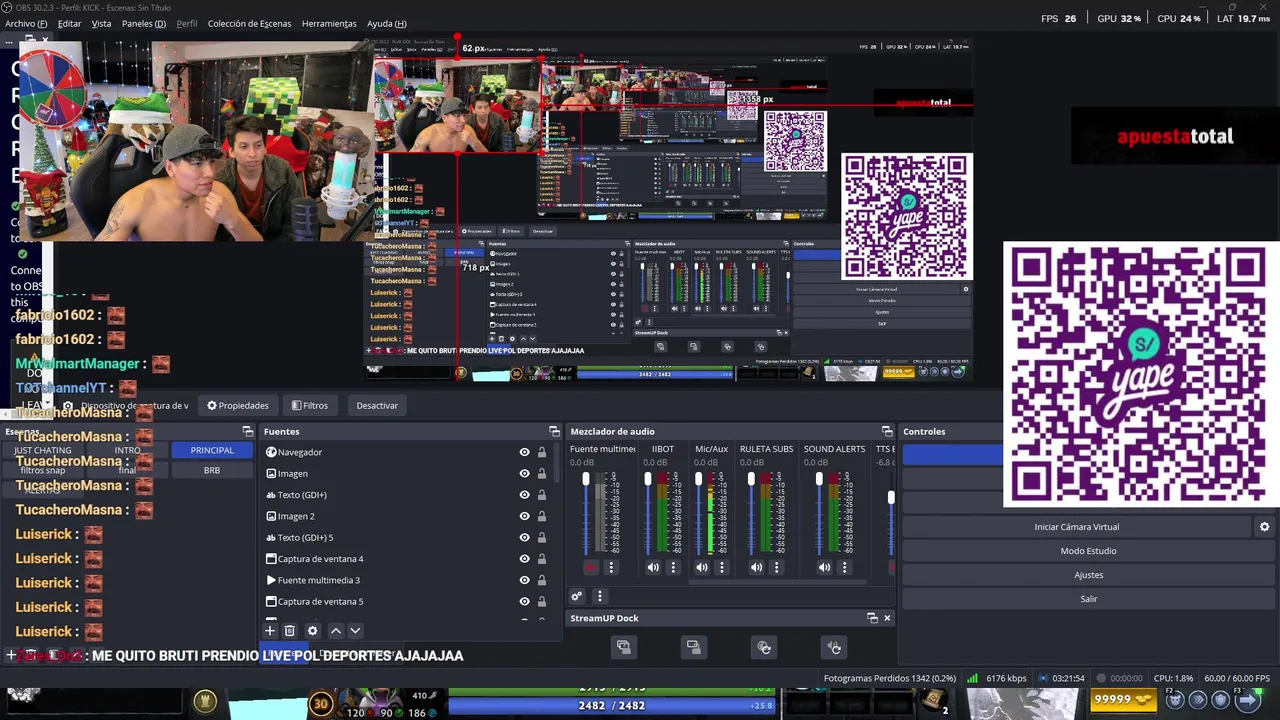Mute the IIBOT audio channel
This screenshot has width=1280, height=720.
point(653,567)
